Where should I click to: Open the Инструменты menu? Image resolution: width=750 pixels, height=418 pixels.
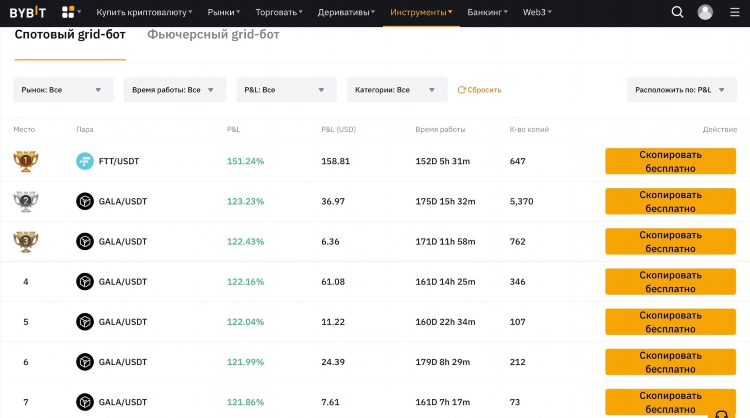tap(421, 12)
